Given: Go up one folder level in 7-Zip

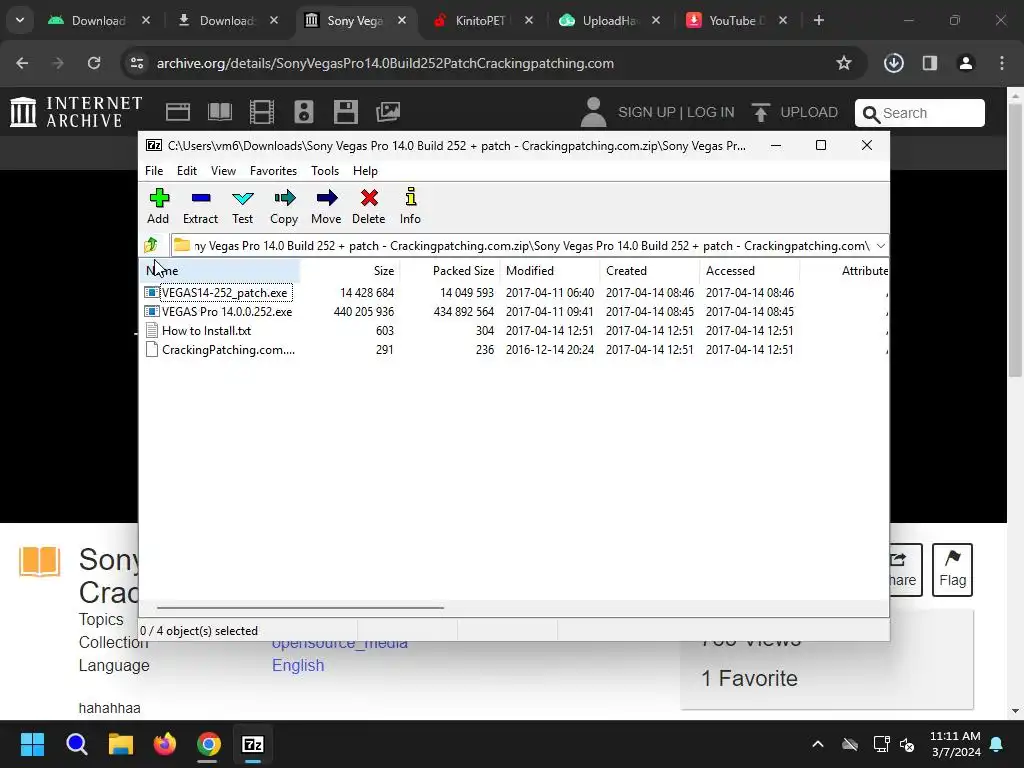Looking at the screenshot, I should coord(151,246).
